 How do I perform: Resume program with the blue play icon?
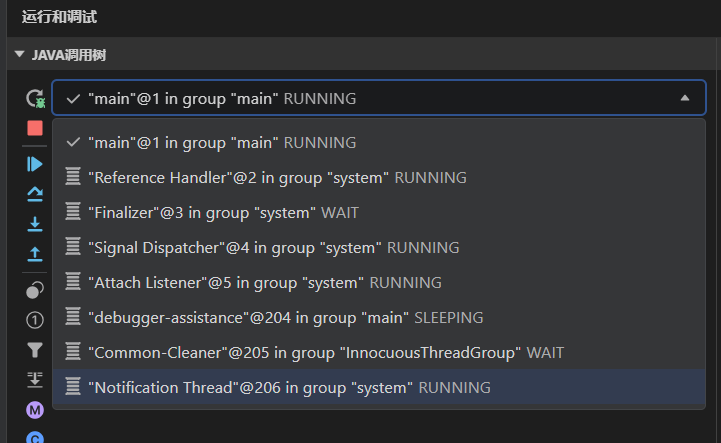click(x=35, y=164)
